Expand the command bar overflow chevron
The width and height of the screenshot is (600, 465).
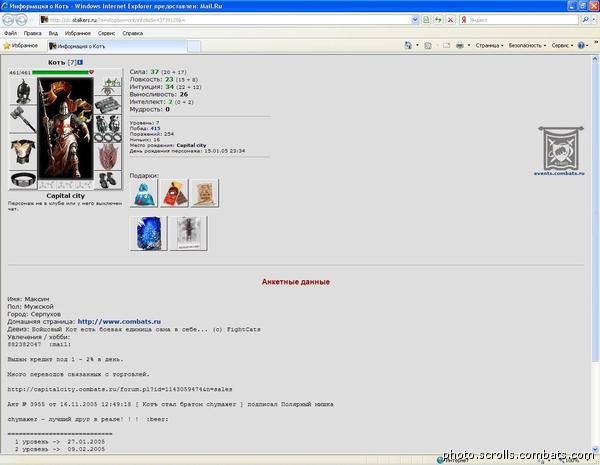pos(596,43)
